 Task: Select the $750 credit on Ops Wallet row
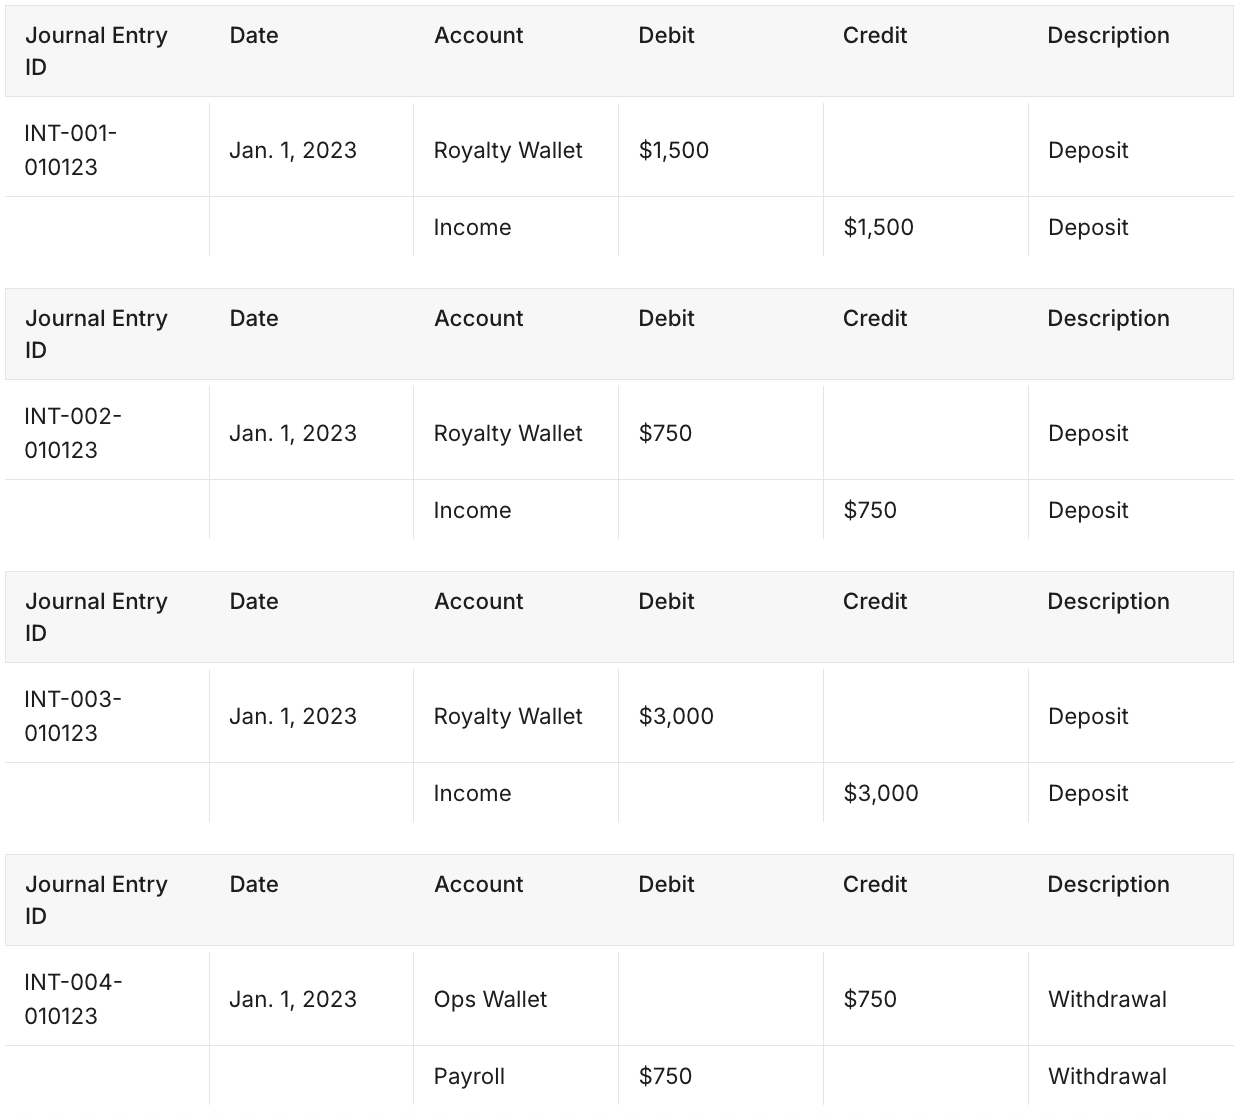click(870, 999)
